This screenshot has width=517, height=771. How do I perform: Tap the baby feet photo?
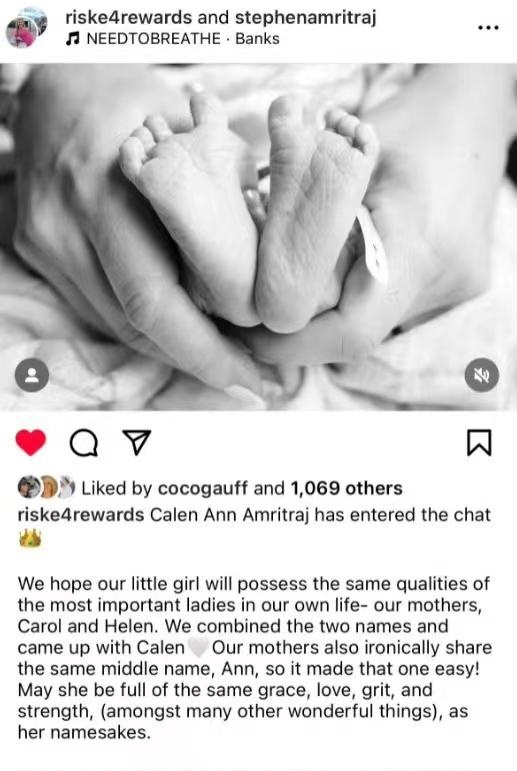click(x=258, y=237)
